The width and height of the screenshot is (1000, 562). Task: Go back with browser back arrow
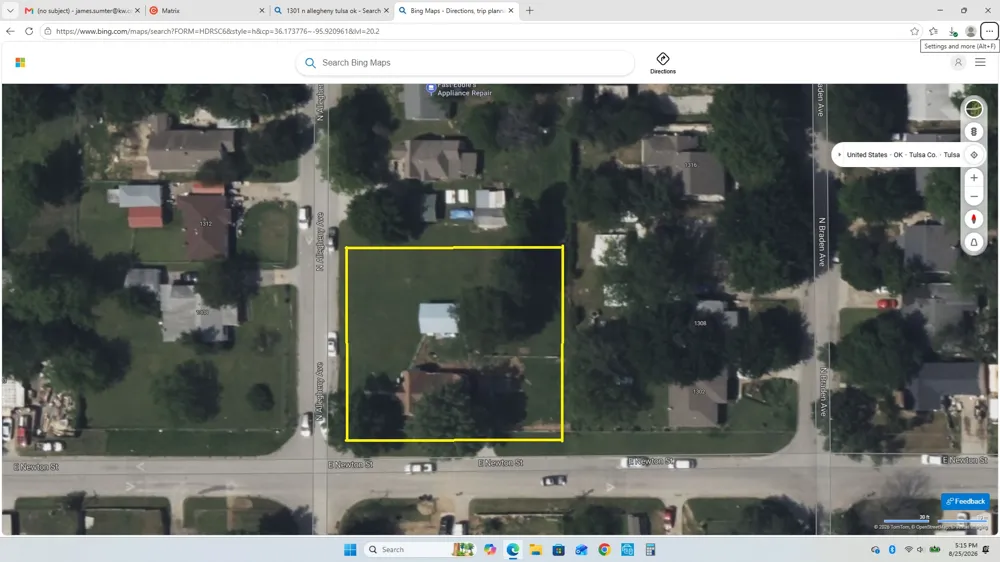click(10, 31)
